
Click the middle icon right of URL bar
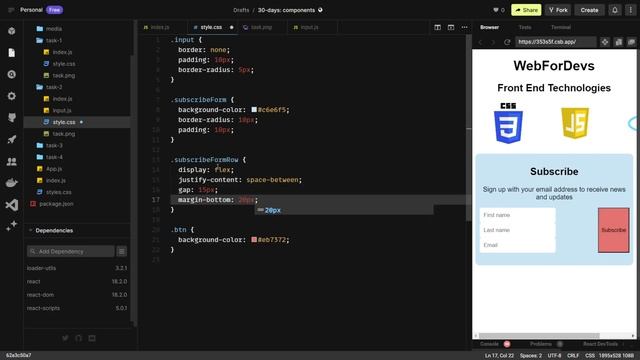coord(619,42)
